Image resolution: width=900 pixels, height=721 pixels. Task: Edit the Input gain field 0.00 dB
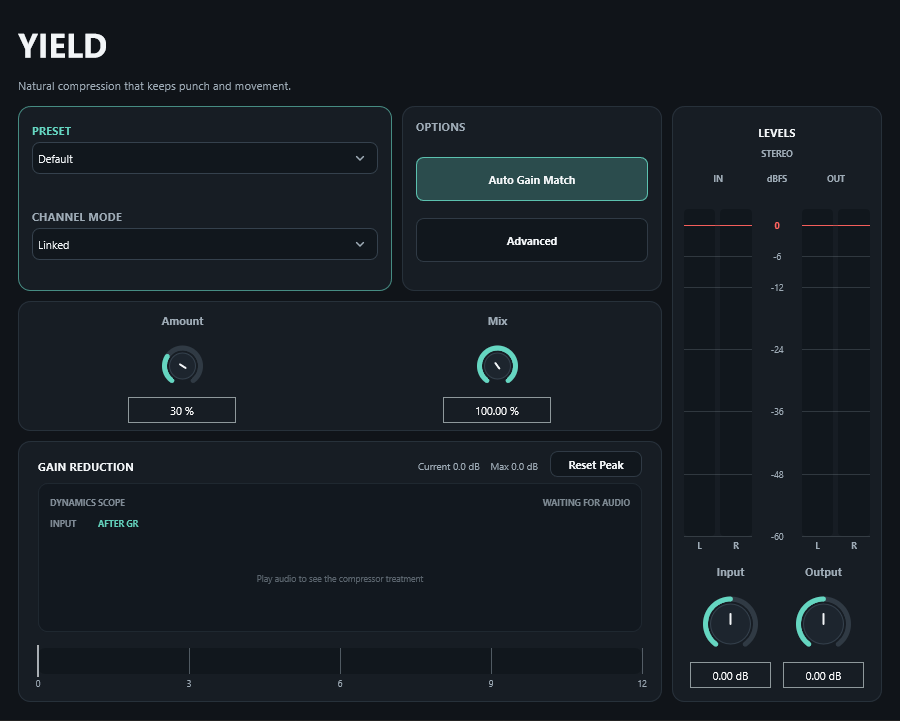click(730, 676)
